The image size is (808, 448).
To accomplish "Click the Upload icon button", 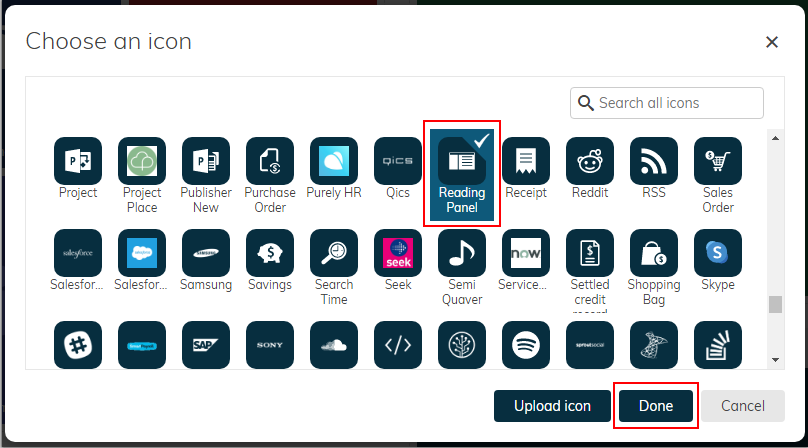I will tap(552, 406).
